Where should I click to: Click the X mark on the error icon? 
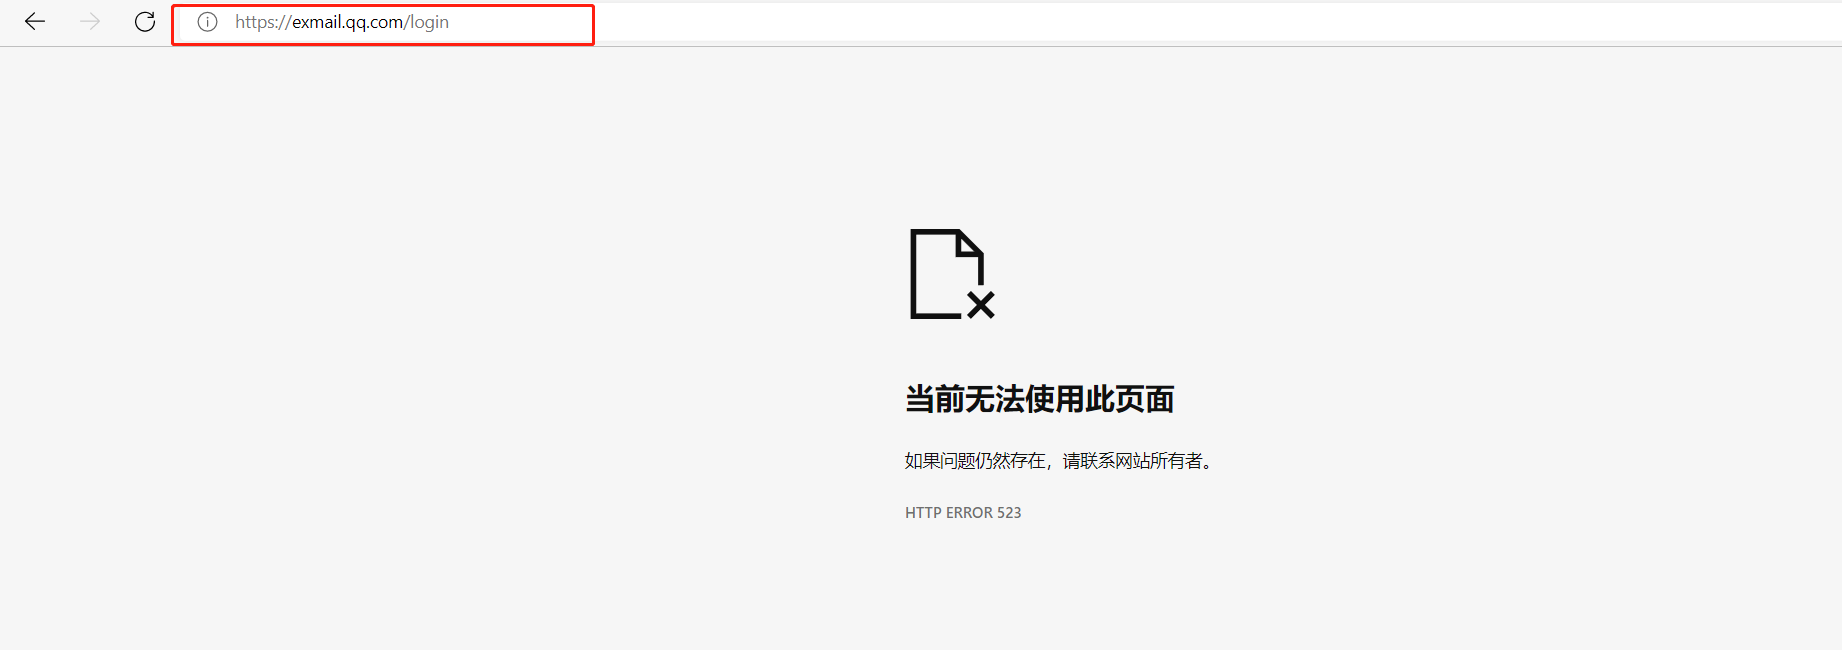click(x=981, y=305)
